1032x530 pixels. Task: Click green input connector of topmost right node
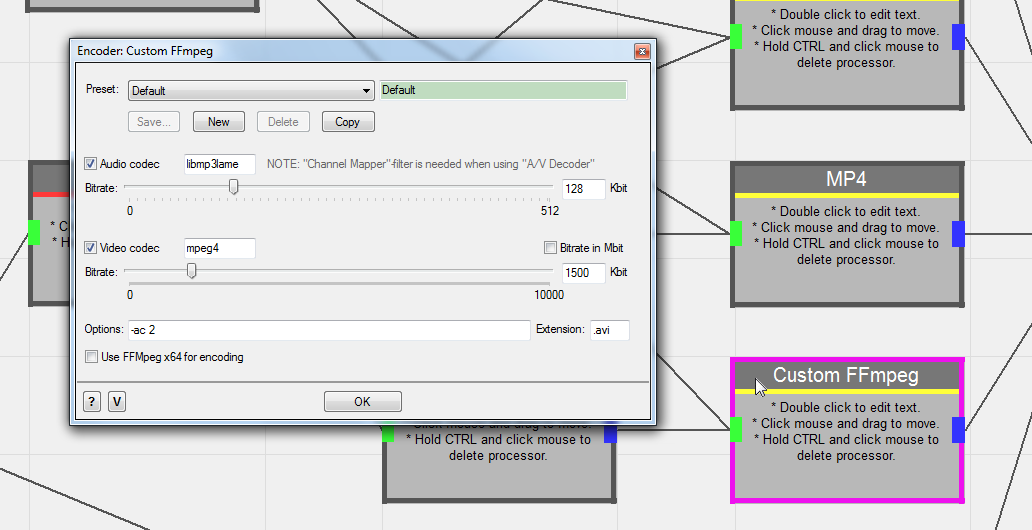pos(736,36)
